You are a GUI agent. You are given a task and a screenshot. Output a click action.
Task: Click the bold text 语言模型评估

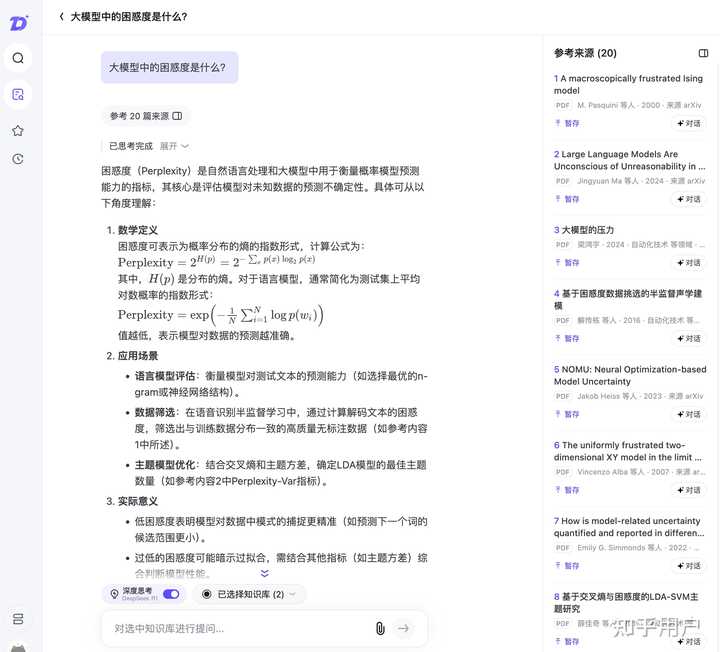165,376
